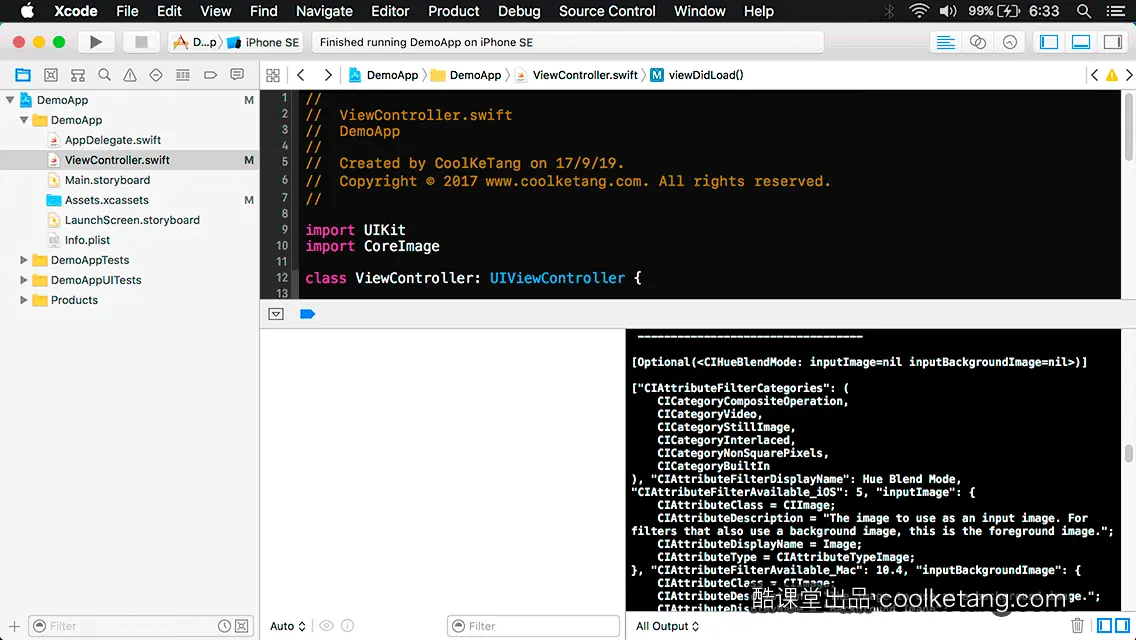This screenshot has width=1136, height=640.
Task: Toggle the Debug area visibility
Action: coord(1081,42)
